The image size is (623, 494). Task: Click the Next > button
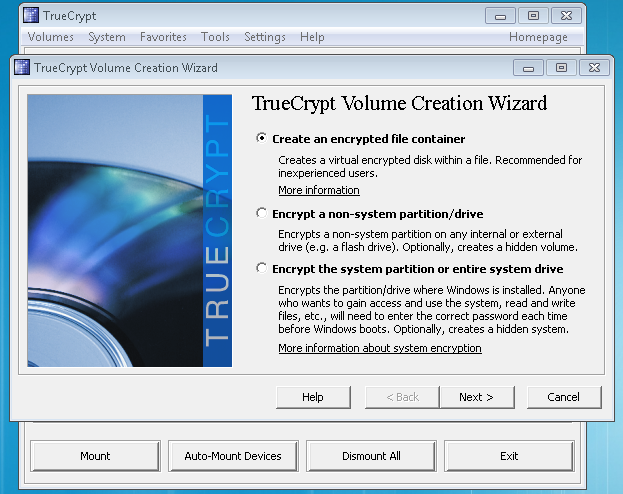tap(477, 397)
